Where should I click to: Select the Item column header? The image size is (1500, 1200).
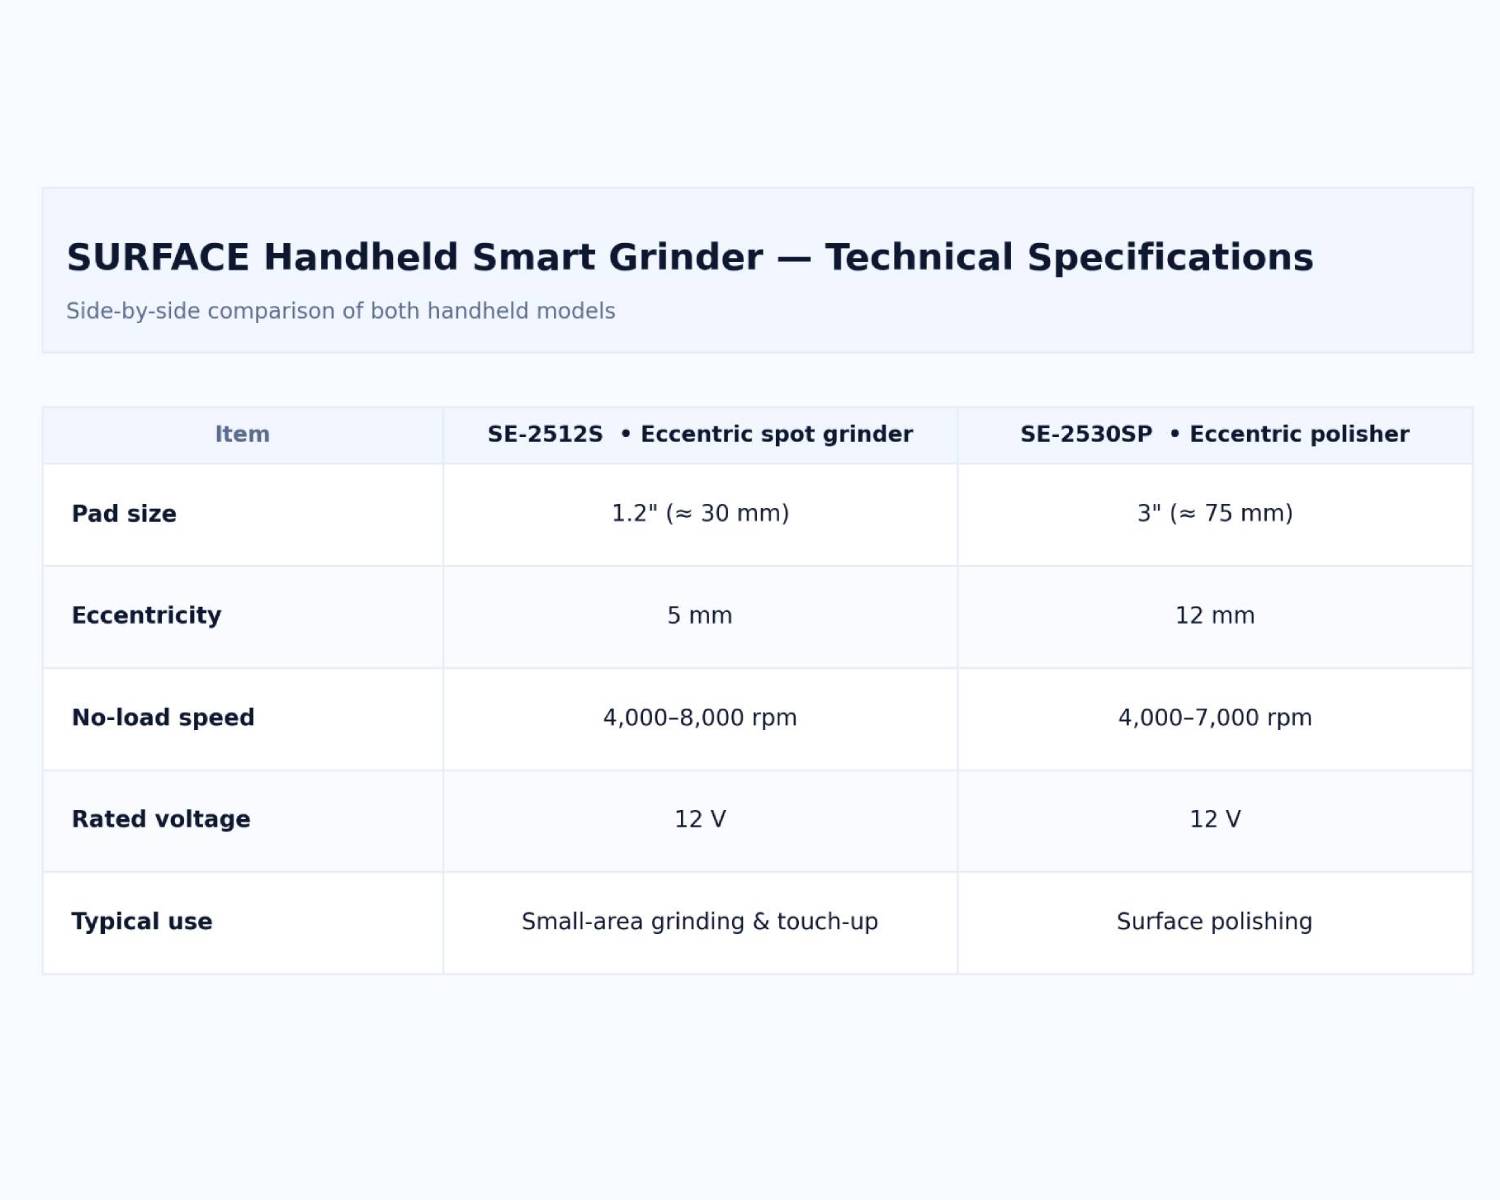pyautogui.click(x=242, y=434)
